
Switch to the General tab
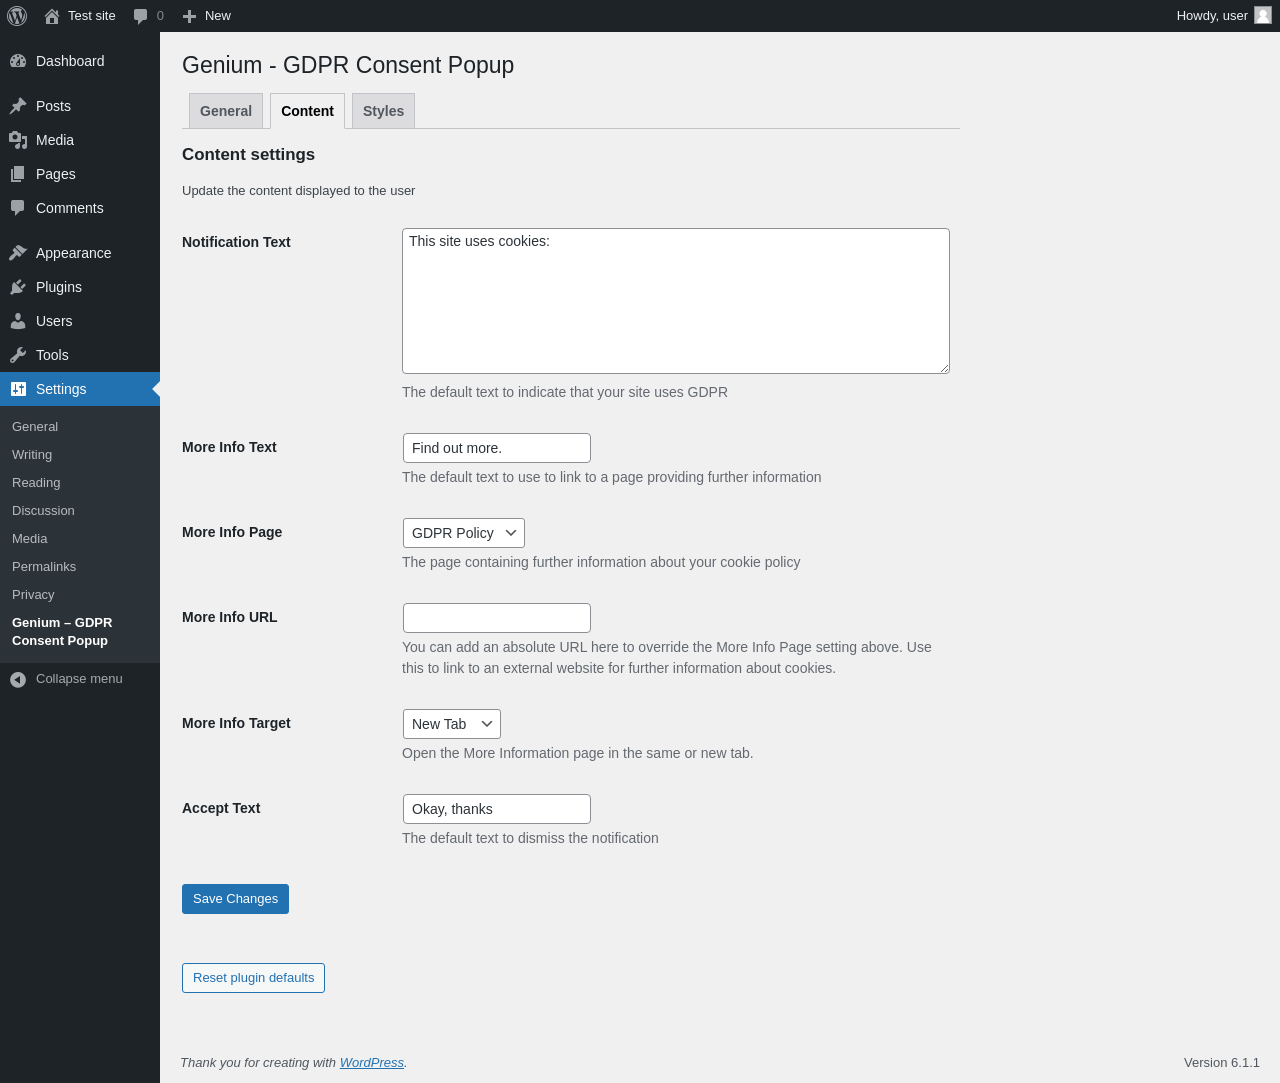click(x=226, y=111)
